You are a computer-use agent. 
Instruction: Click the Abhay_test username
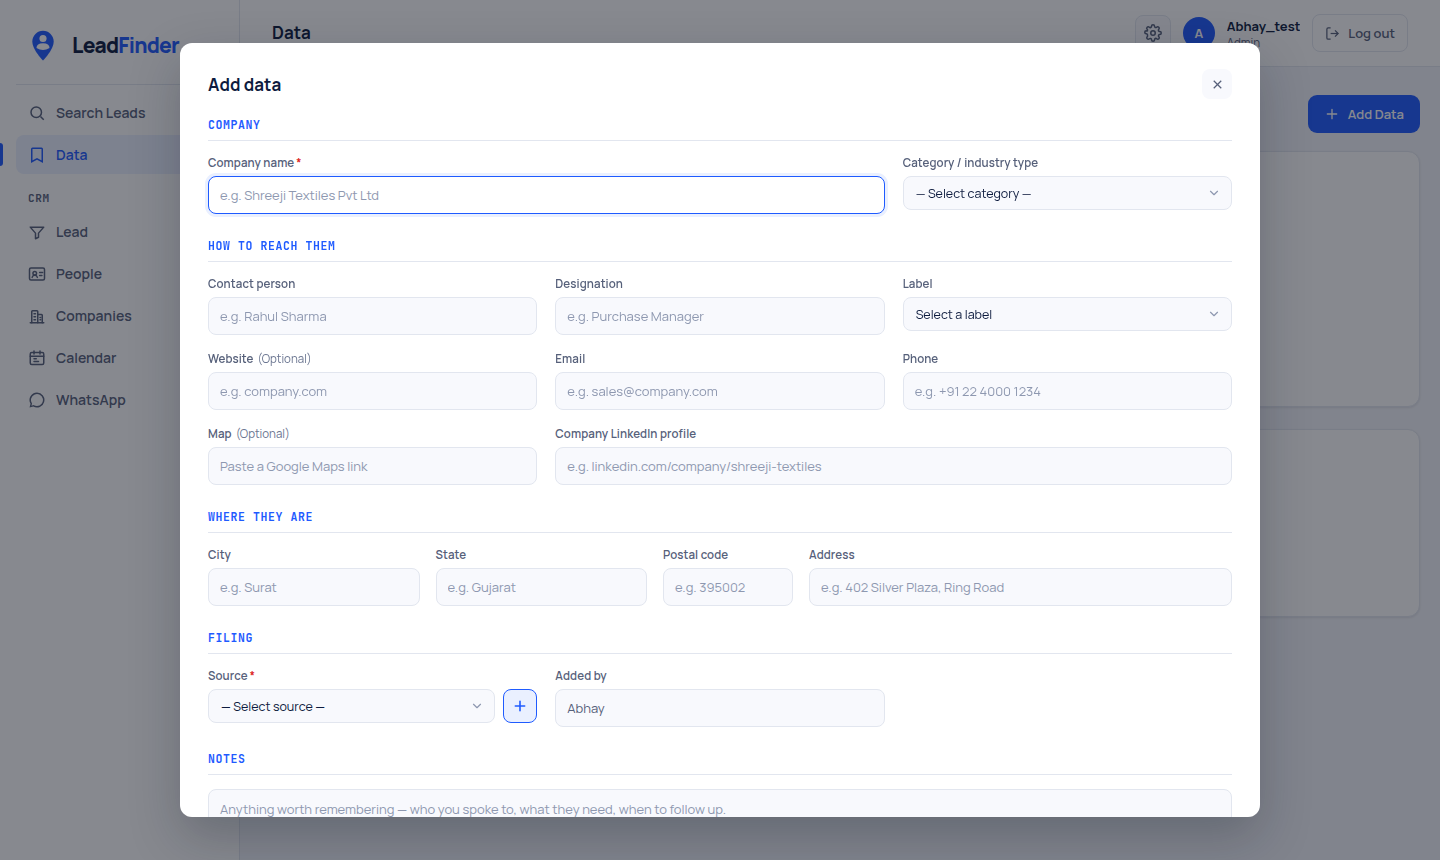point(1263,27)
